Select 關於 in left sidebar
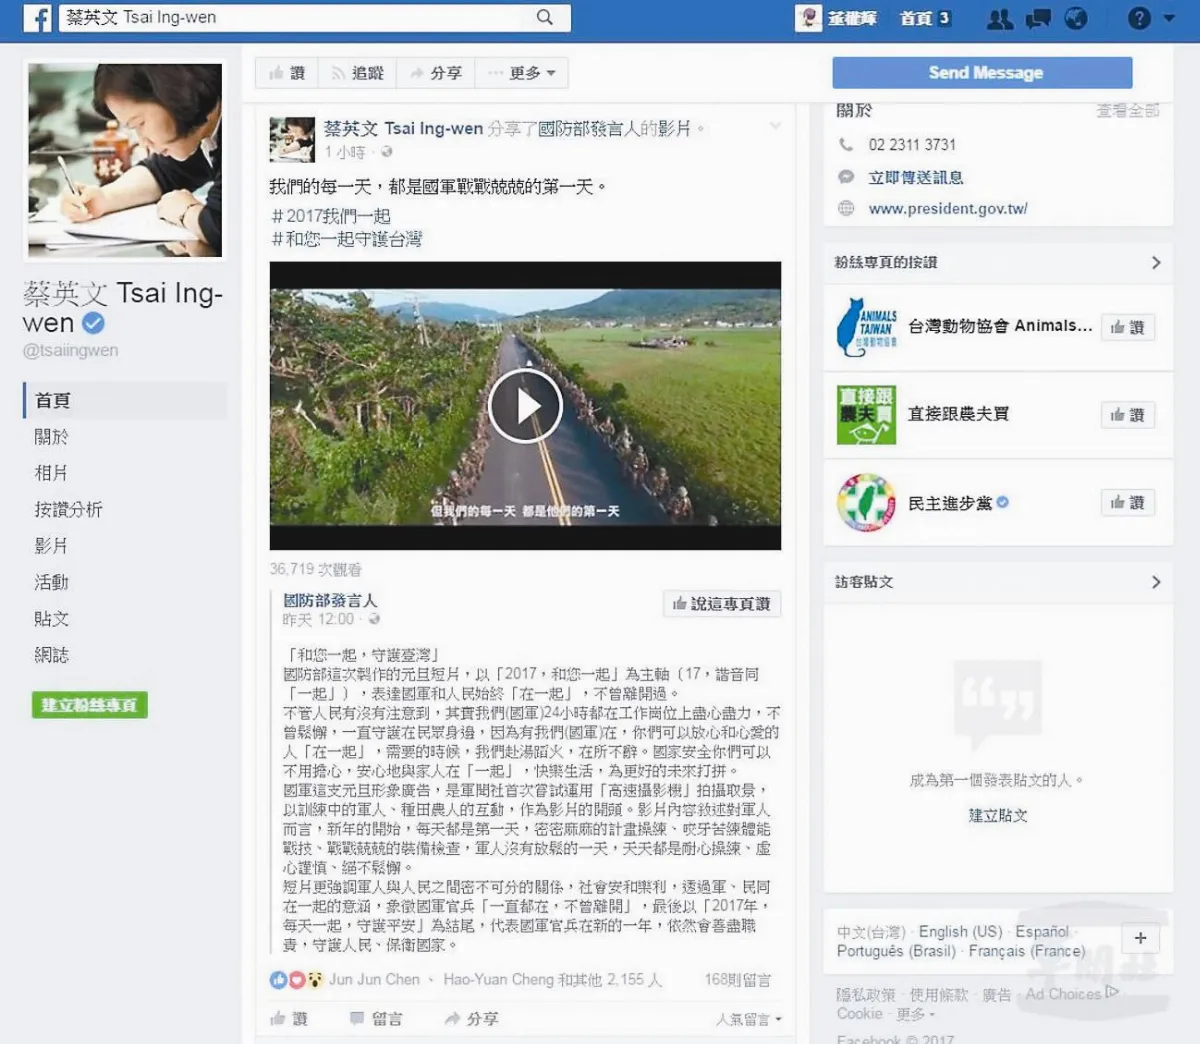Image resolution: width=1200 pixels, height=1044 pixels. click(52, 437)
